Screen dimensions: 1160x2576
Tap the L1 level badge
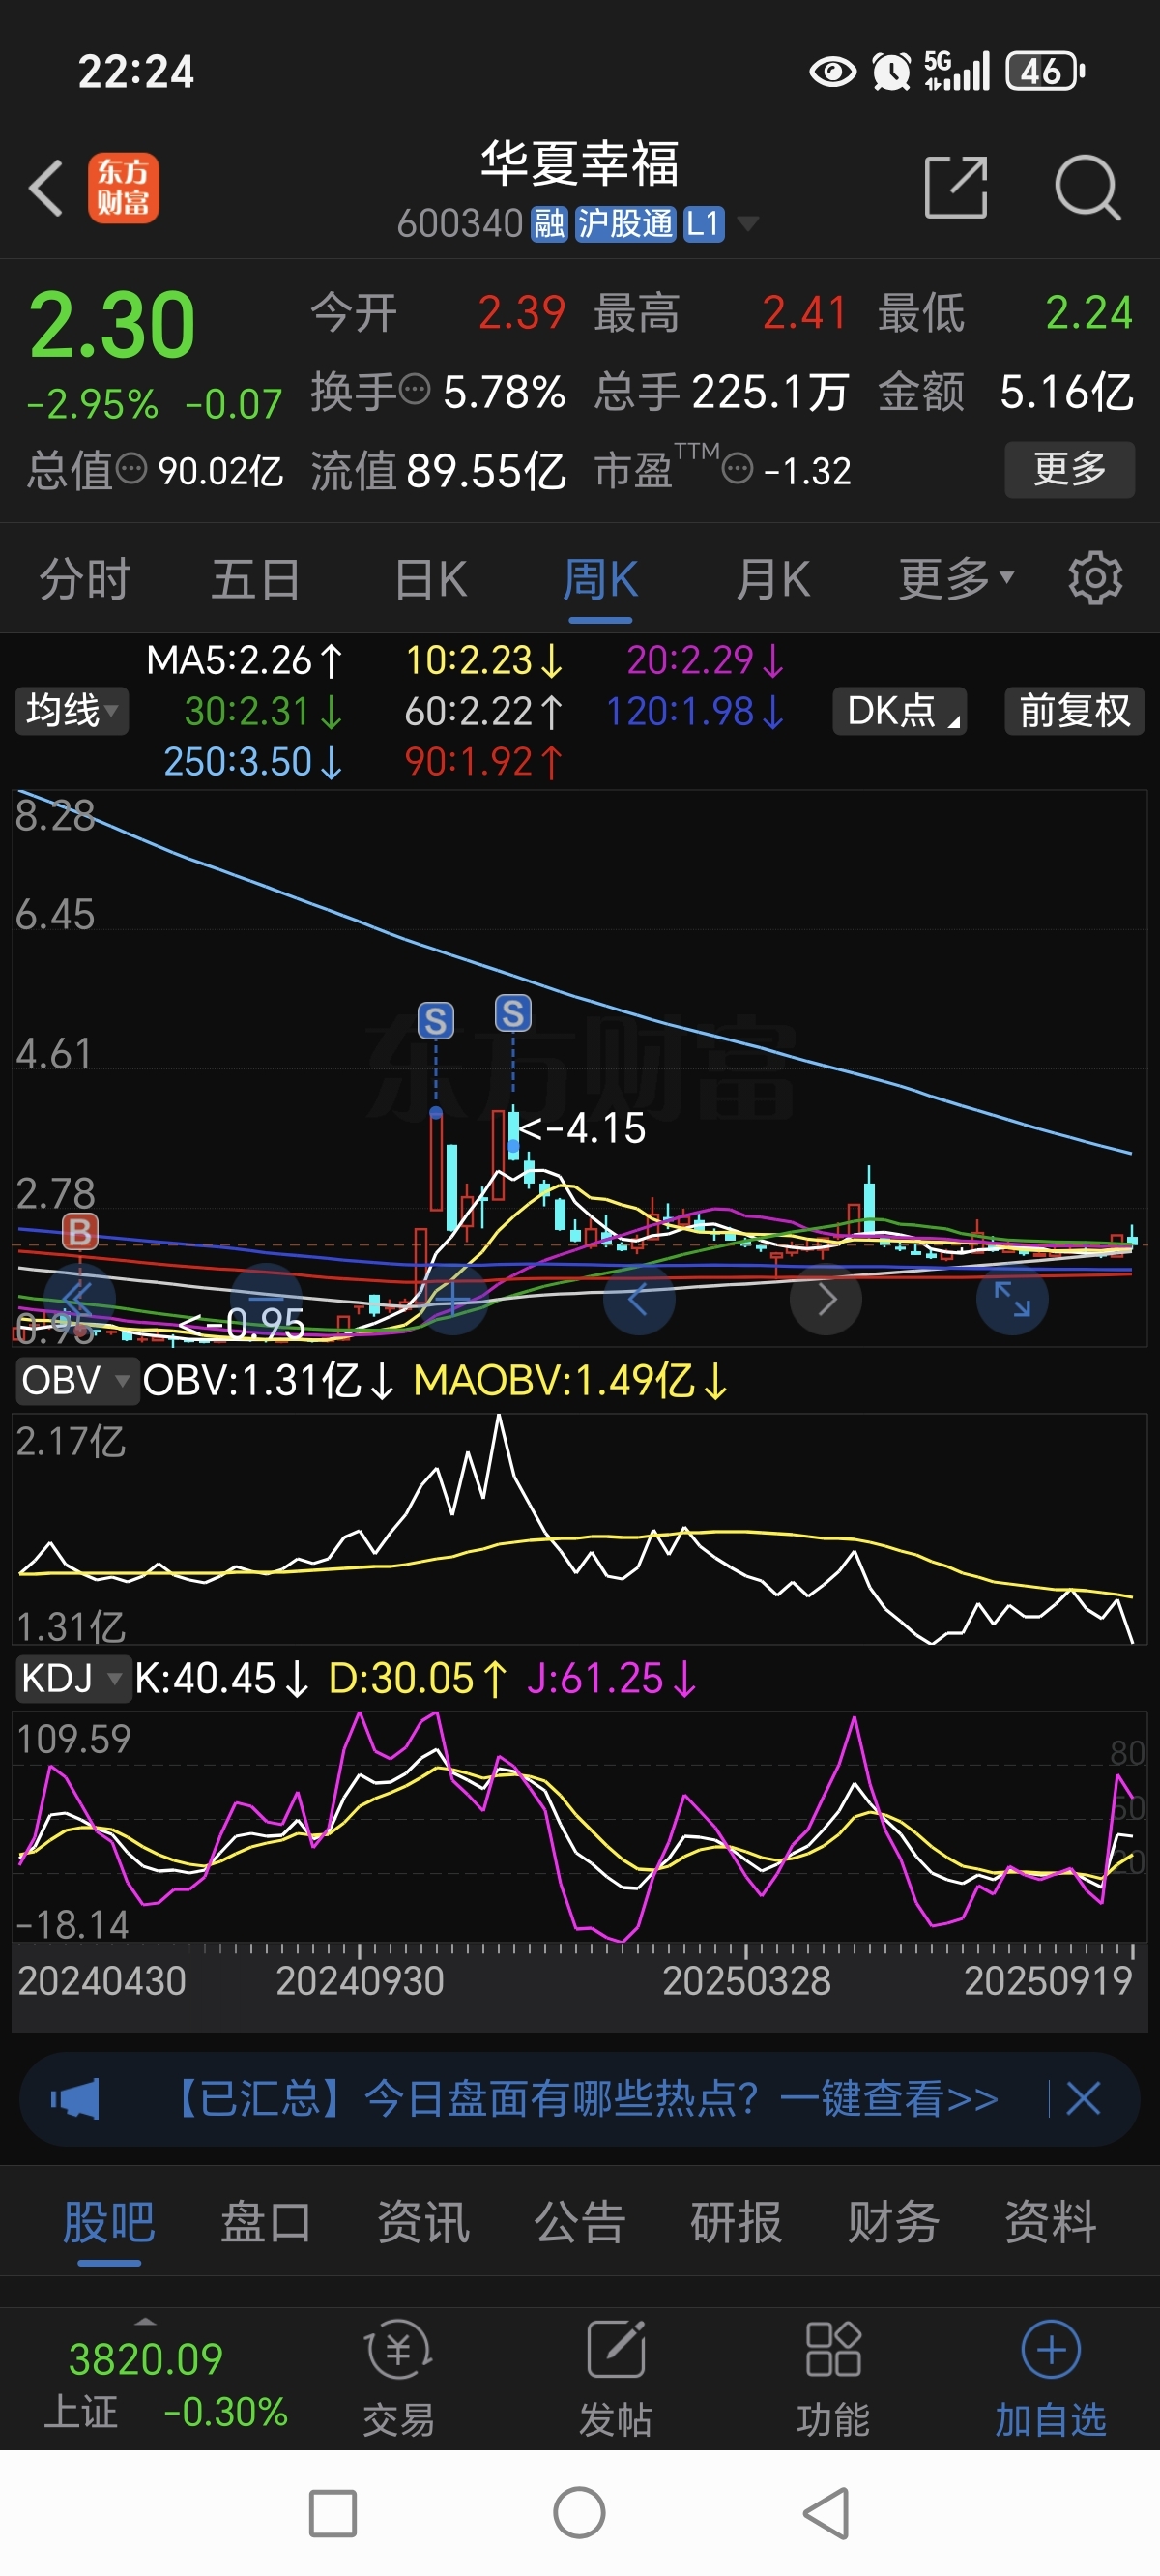pos(704,223)
